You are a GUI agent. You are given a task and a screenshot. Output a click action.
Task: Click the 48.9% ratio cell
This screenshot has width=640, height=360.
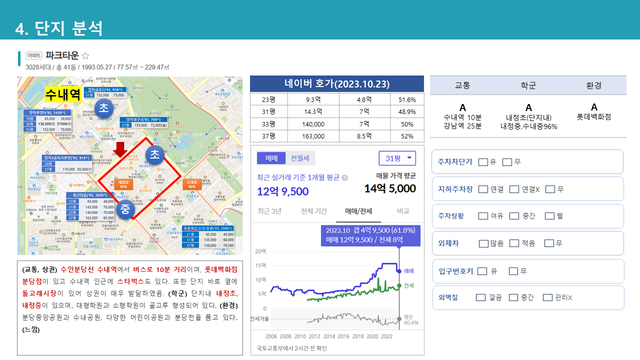tap(407, 112)
